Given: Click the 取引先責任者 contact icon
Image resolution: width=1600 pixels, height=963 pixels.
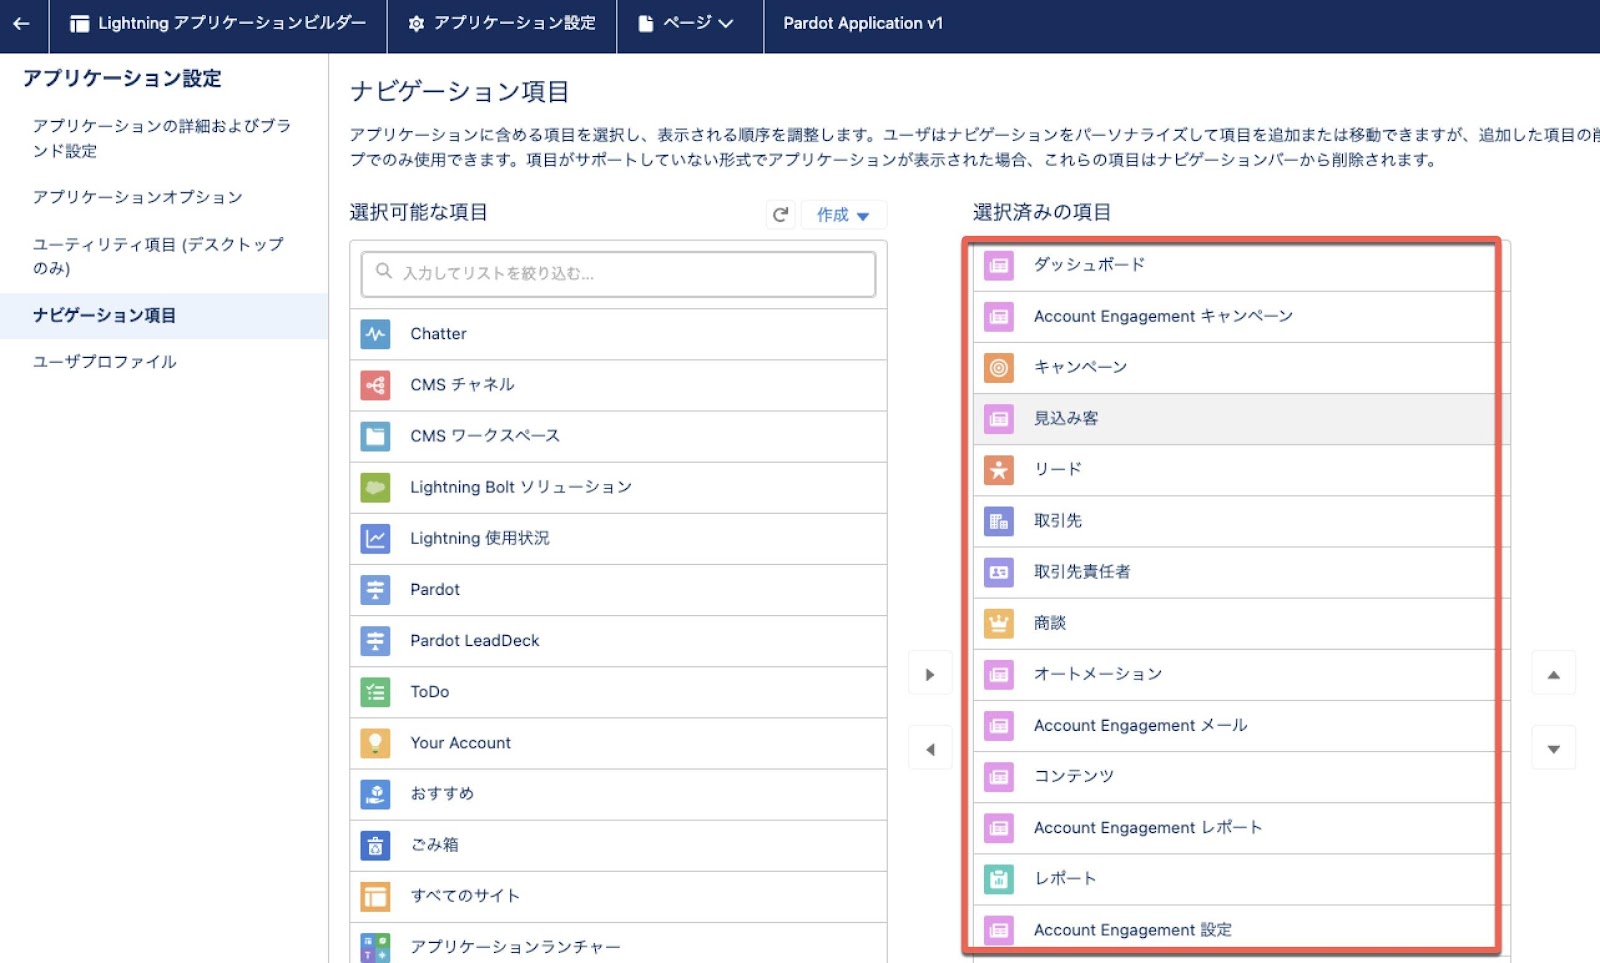Looking at the screenshot, I should click(999, 572).
